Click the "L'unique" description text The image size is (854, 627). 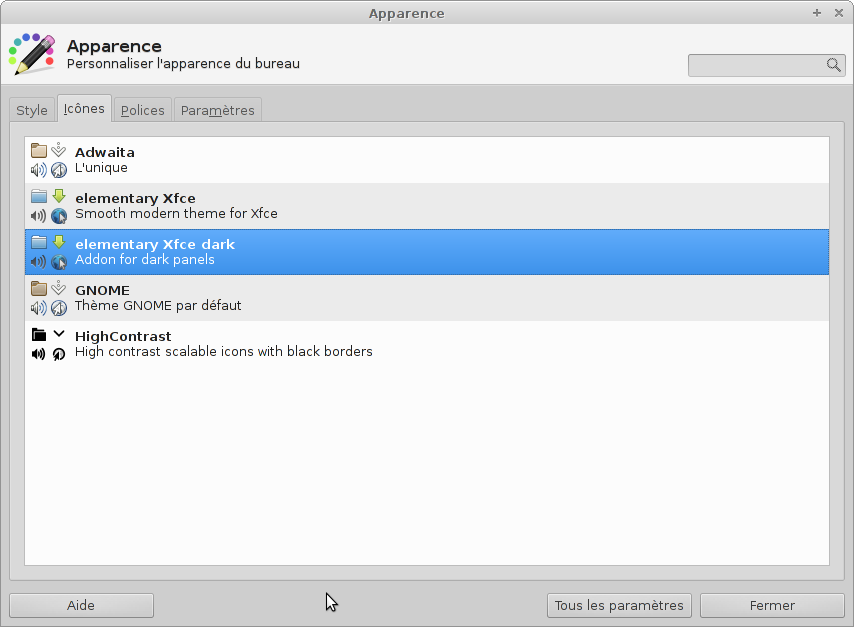click(x=101, y=168)
